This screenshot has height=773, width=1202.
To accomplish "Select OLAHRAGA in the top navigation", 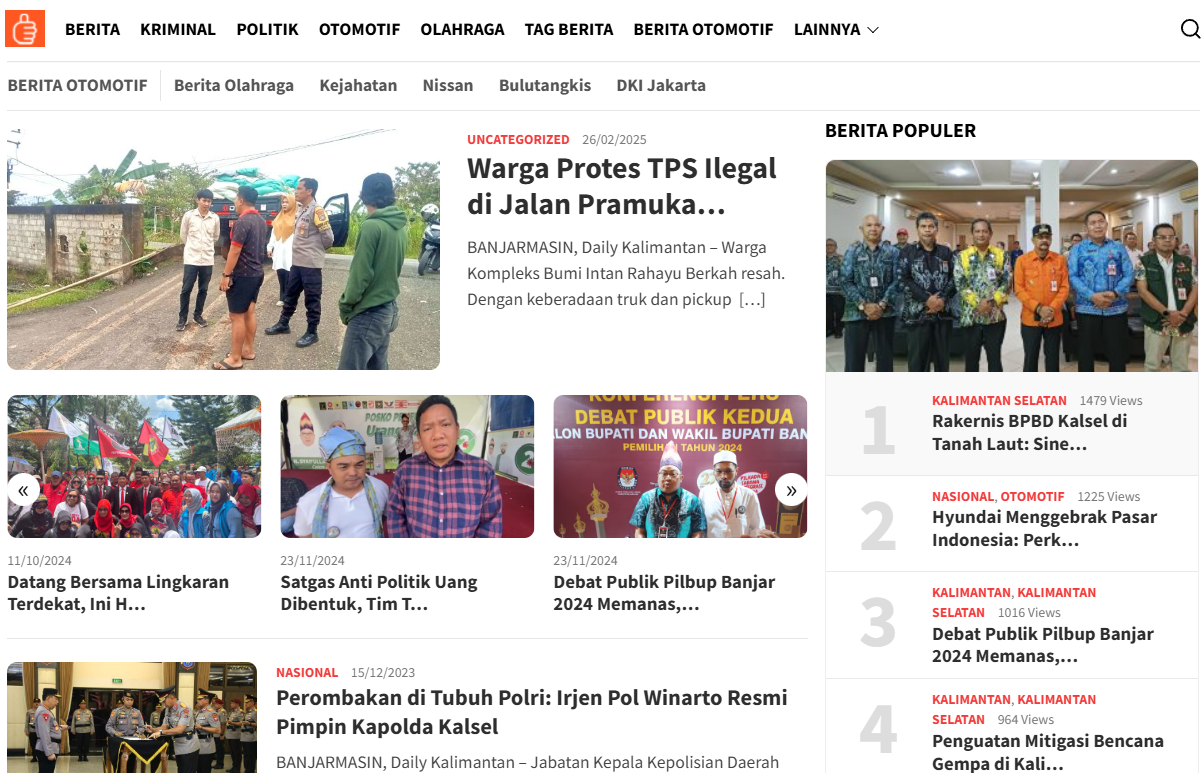I will coord(462,29).
